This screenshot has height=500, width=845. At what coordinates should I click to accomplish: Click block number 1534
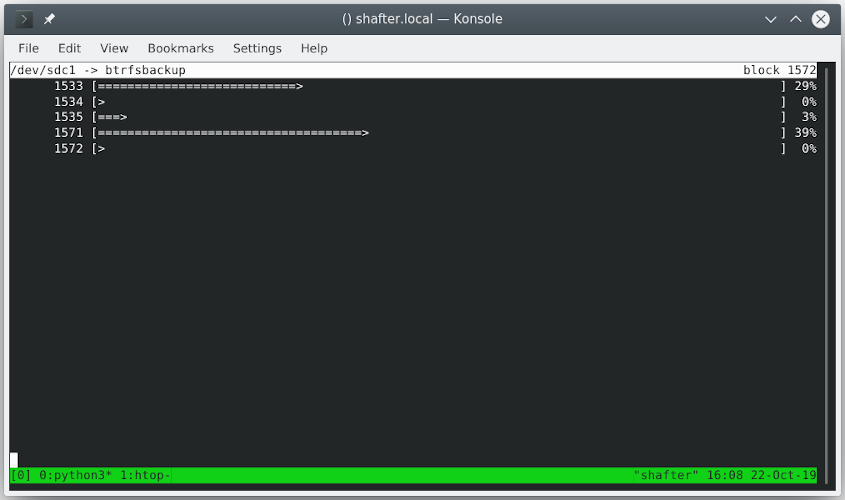pyautogui.click(x=68, y=102)
